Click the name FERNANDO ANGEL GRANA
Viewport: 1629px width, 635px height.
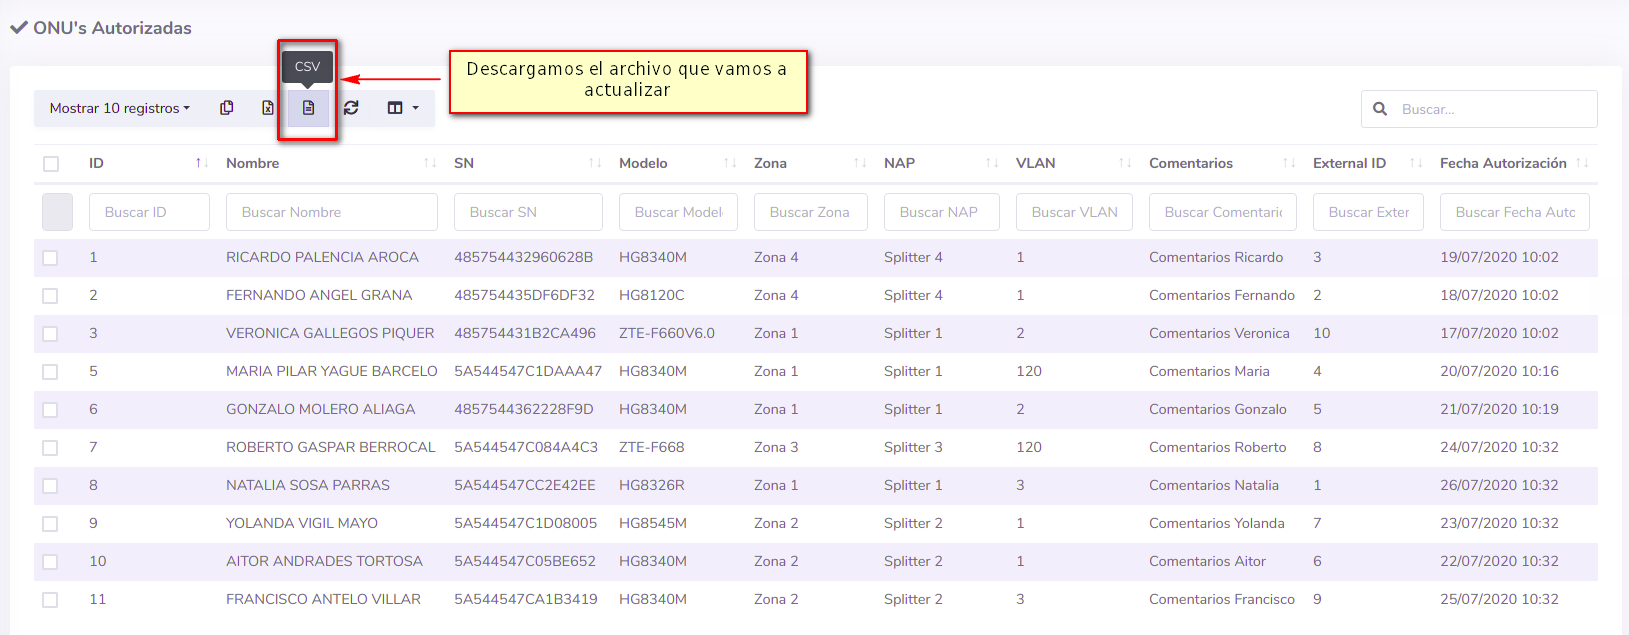[319, 295]
